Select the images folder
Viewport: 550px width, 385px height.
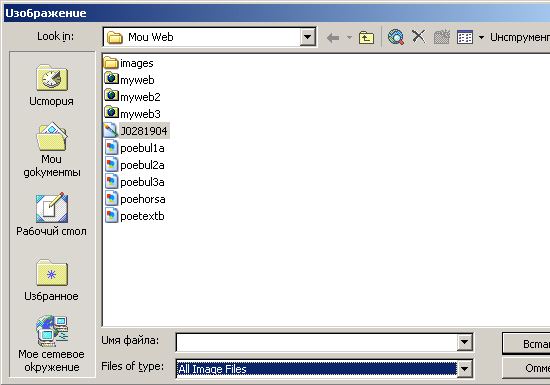[129, 63]
